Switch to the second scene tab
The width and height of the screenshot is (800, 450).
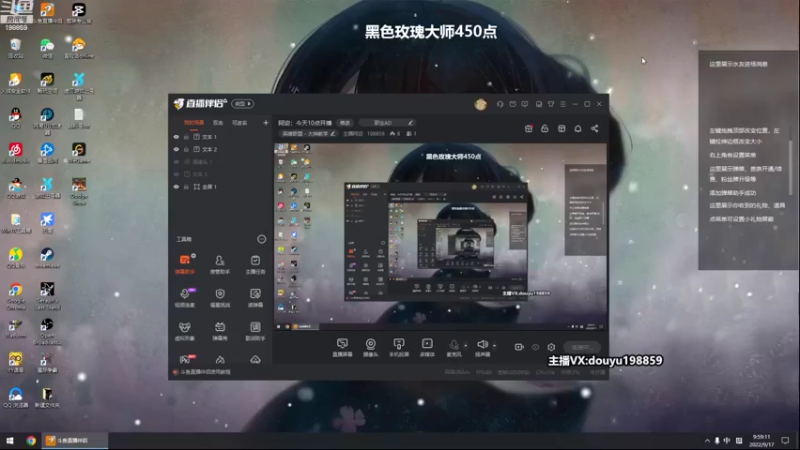[218, 123]
